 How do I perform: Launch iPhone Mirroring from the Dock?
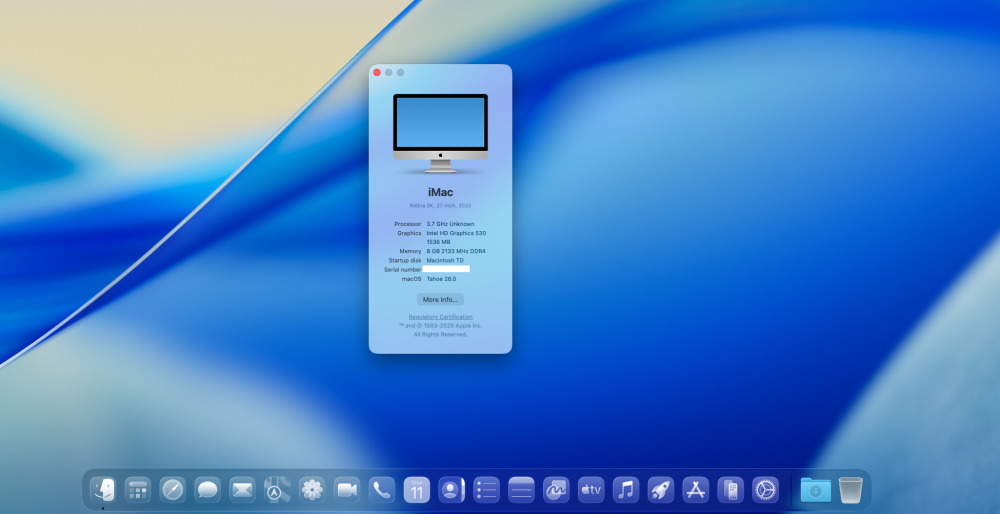click(x=731, y=490)
